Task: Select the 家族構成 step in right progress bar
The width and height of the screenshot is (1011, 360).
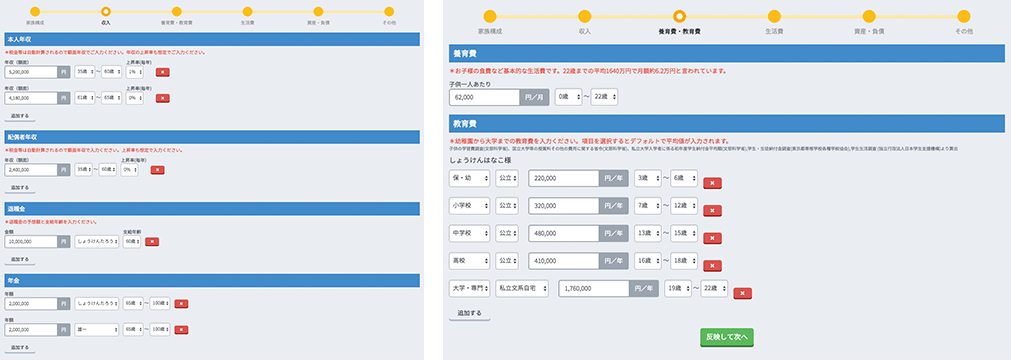Action: (489, 17)
